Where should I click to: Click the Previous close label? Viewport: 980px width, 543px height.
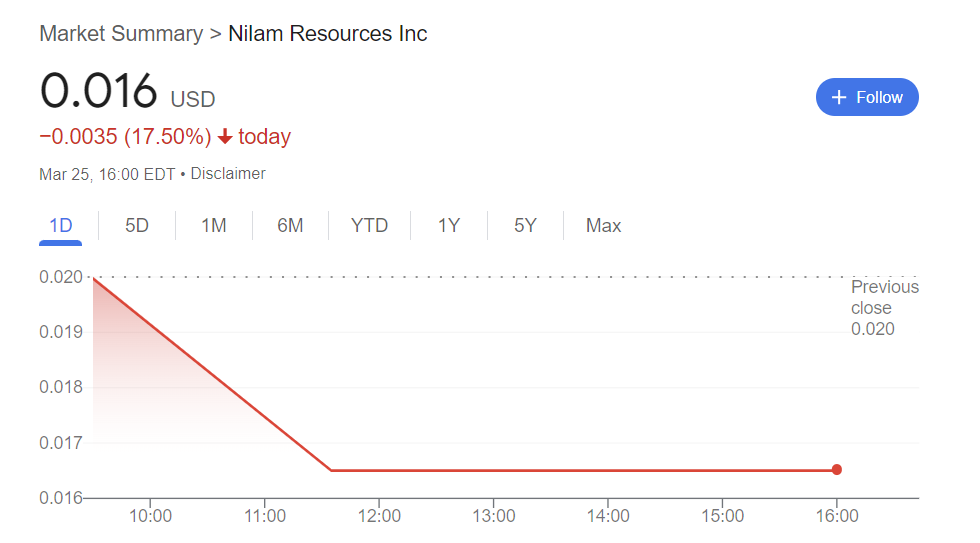pos(884,298)
